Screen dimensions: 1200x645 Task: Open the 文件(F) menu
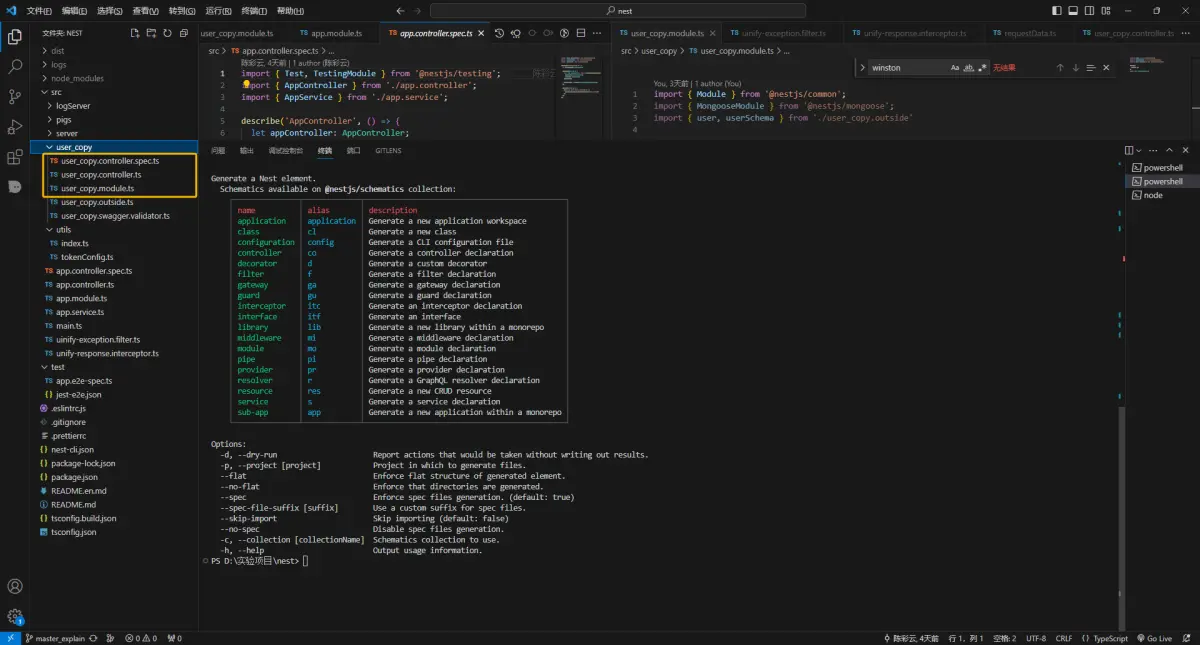point(40,10)
